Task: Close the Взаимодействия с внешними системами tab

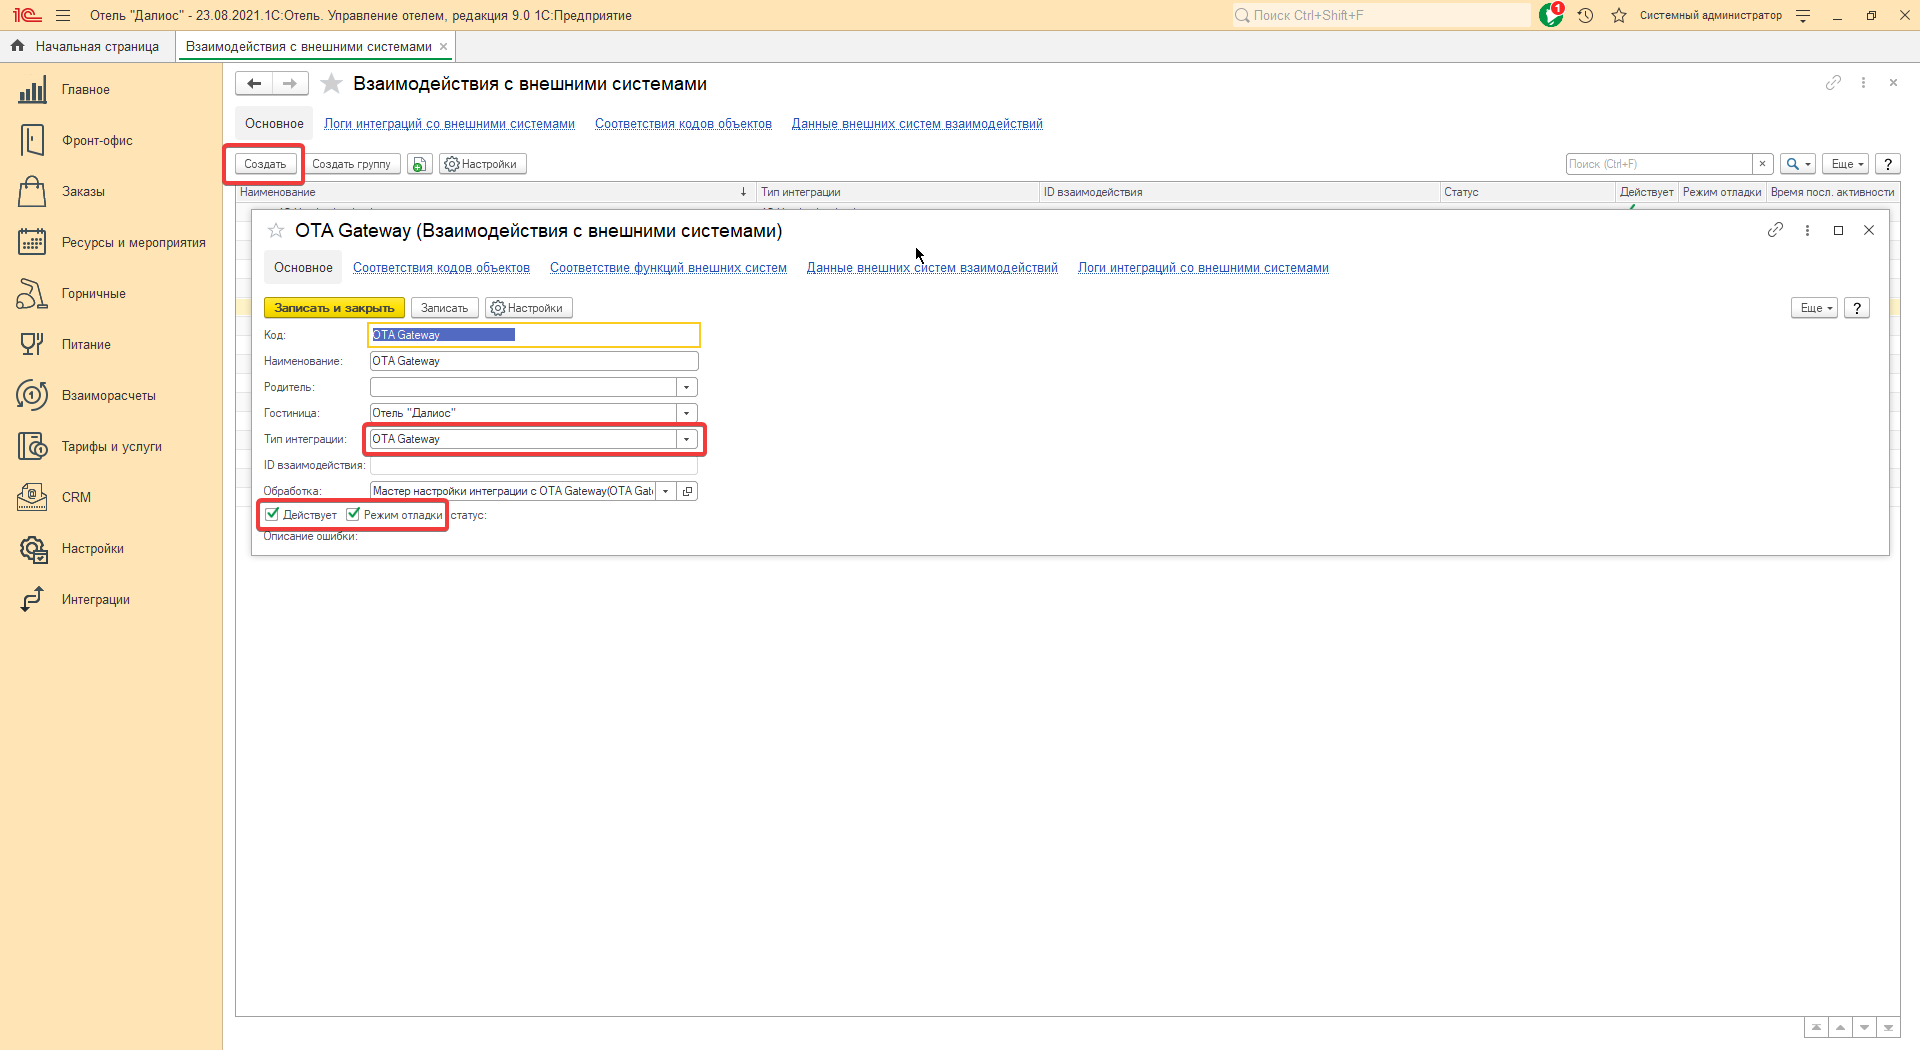Action: 443,47
